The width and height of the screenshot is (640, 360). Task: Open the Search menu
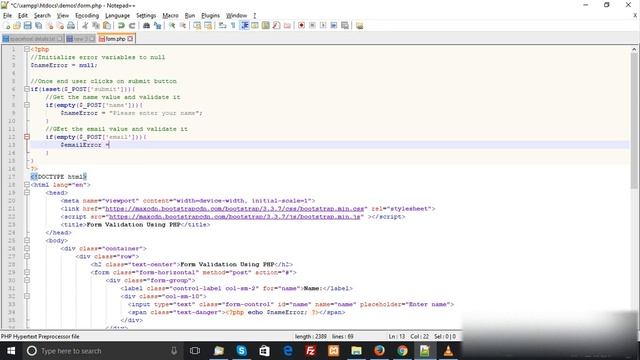pyautogui.click(x=42, y=16)
